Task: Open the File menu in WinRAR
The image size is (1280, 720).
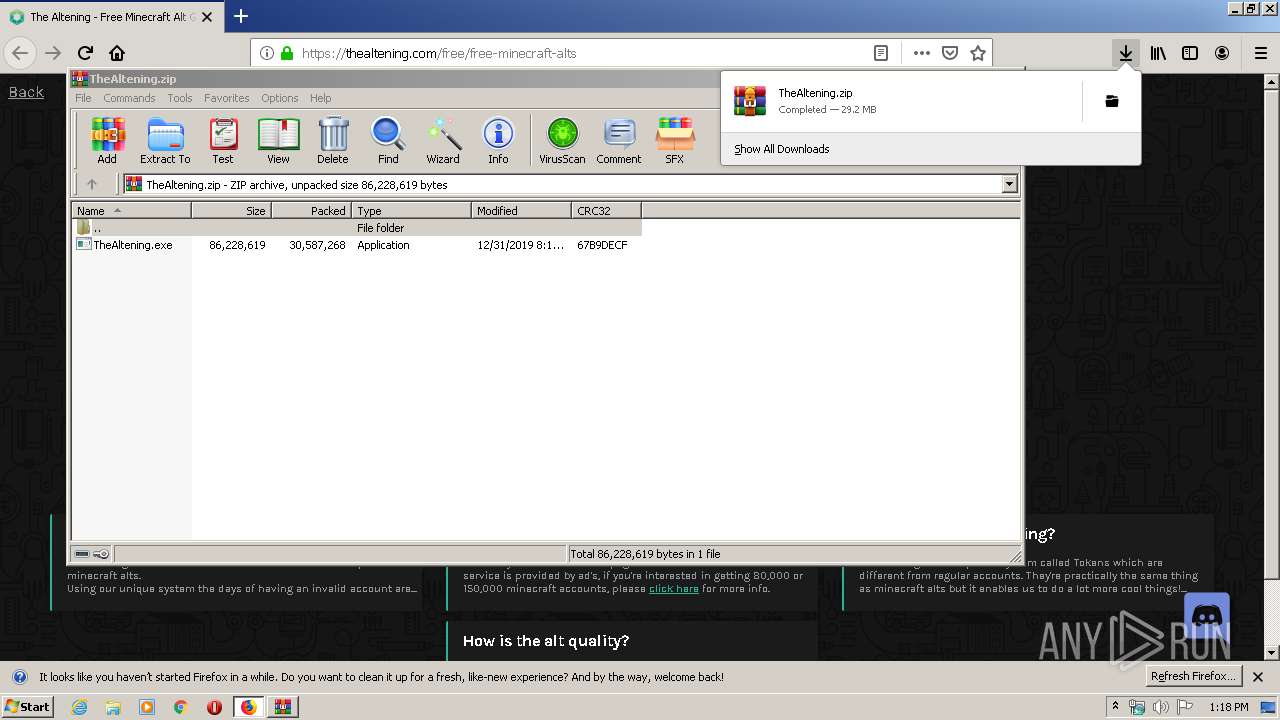Action: point(83,98)
